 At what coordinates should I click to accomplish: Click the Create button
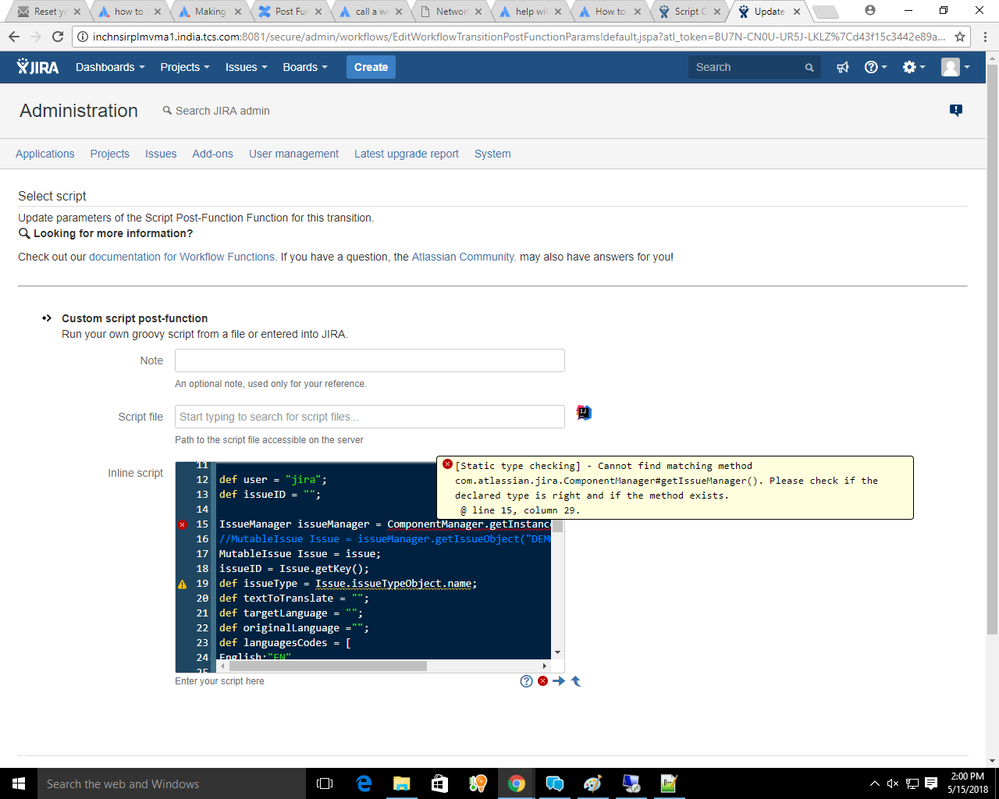[371, 67]
